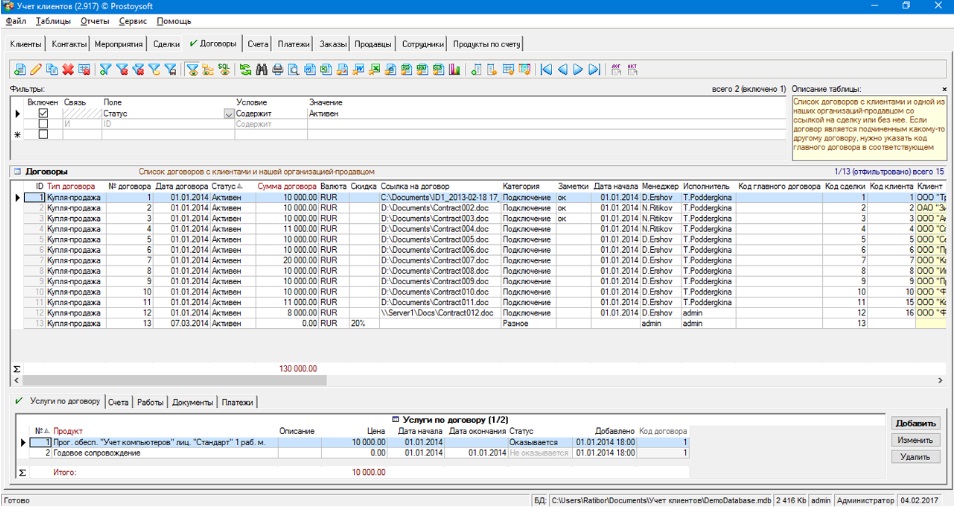Enable the ID filter row checkbox

point(43,124)
